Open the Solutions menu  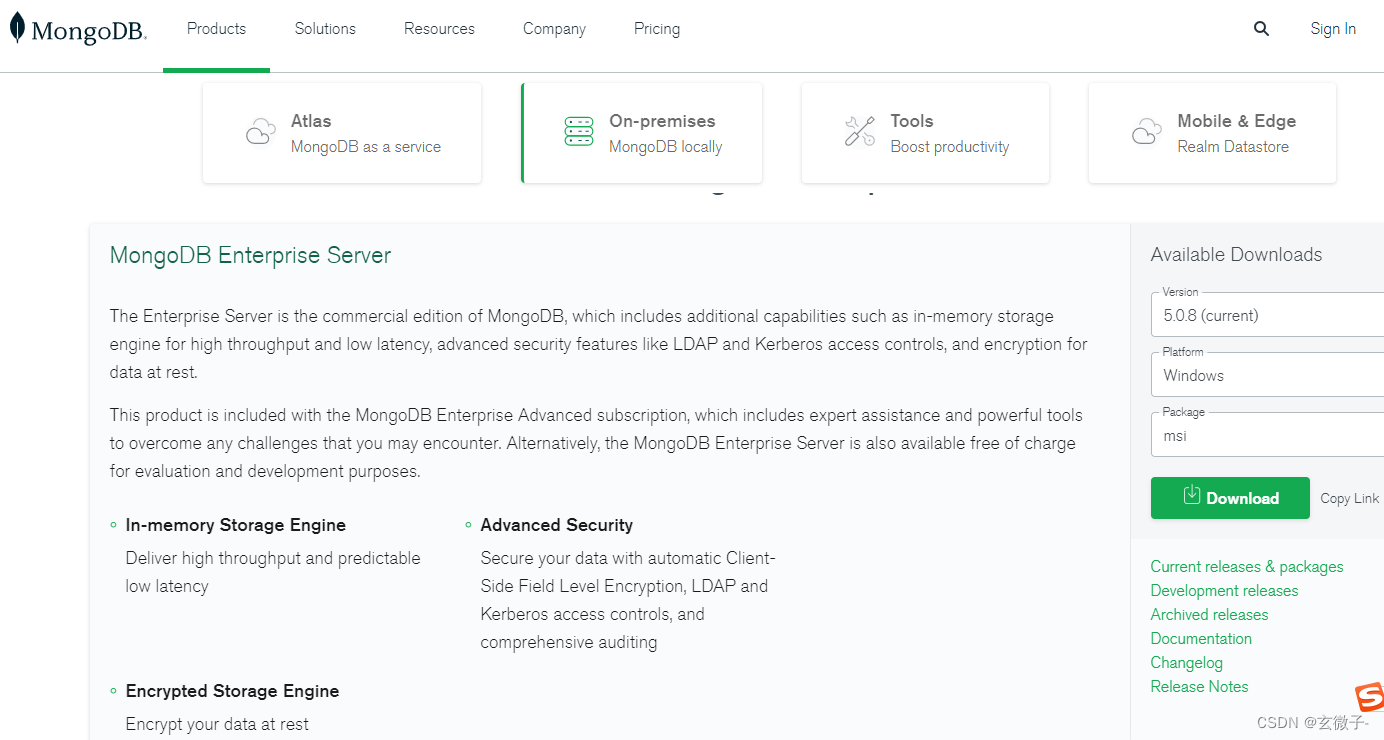325,29
